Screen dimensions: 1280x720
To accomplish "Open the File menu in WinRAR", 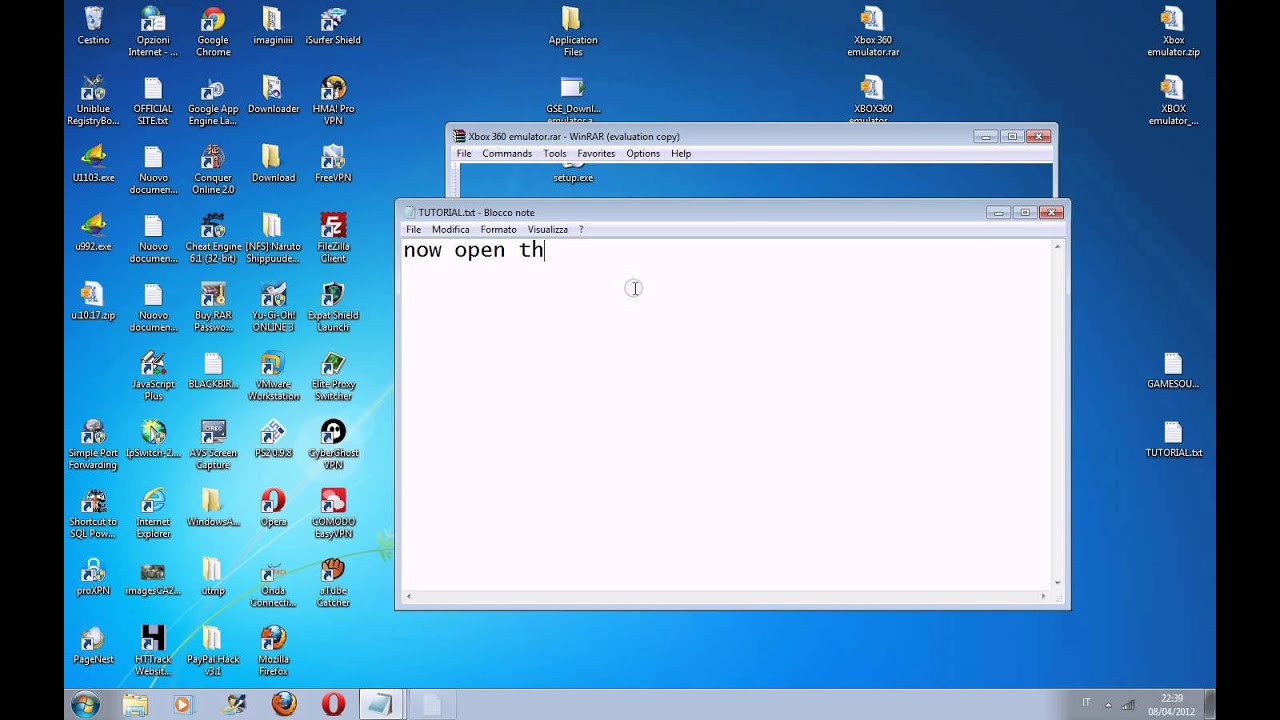I will [x=464, y=154].
